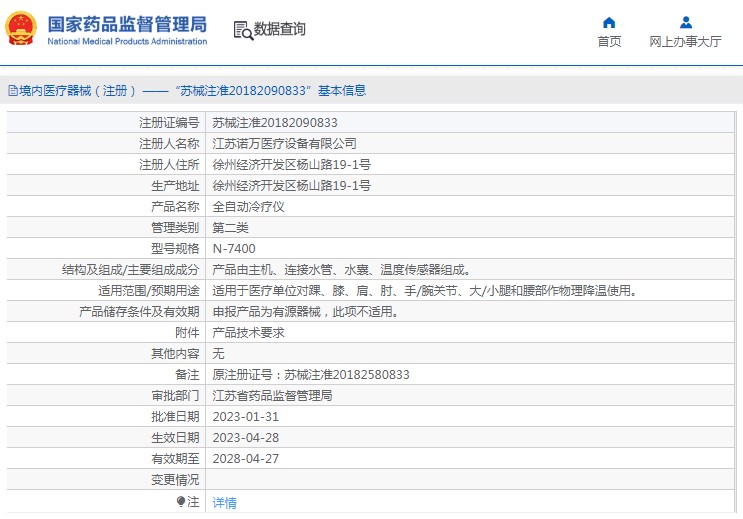Viewport: 743px width, 519px height.
Task: Click 产品由主机、连接水管 composition text
Action: click(x=342, y=270)
